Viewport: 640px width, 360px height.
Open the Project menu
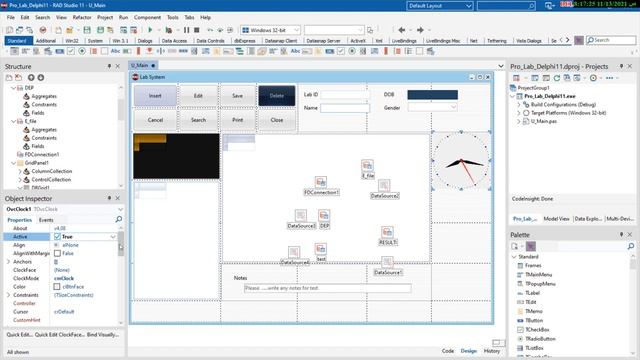105,18
